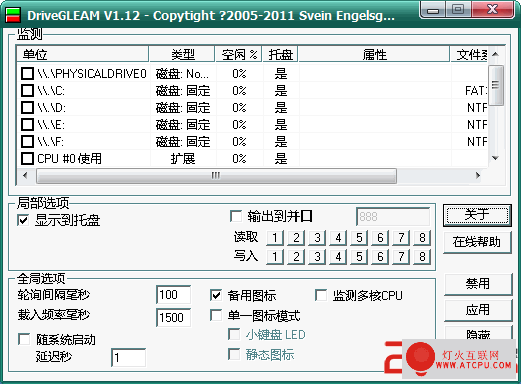Click the parallel port address field 888
Image resolution: width=521 pixels, height=384 pixels.
pos(393,217)
